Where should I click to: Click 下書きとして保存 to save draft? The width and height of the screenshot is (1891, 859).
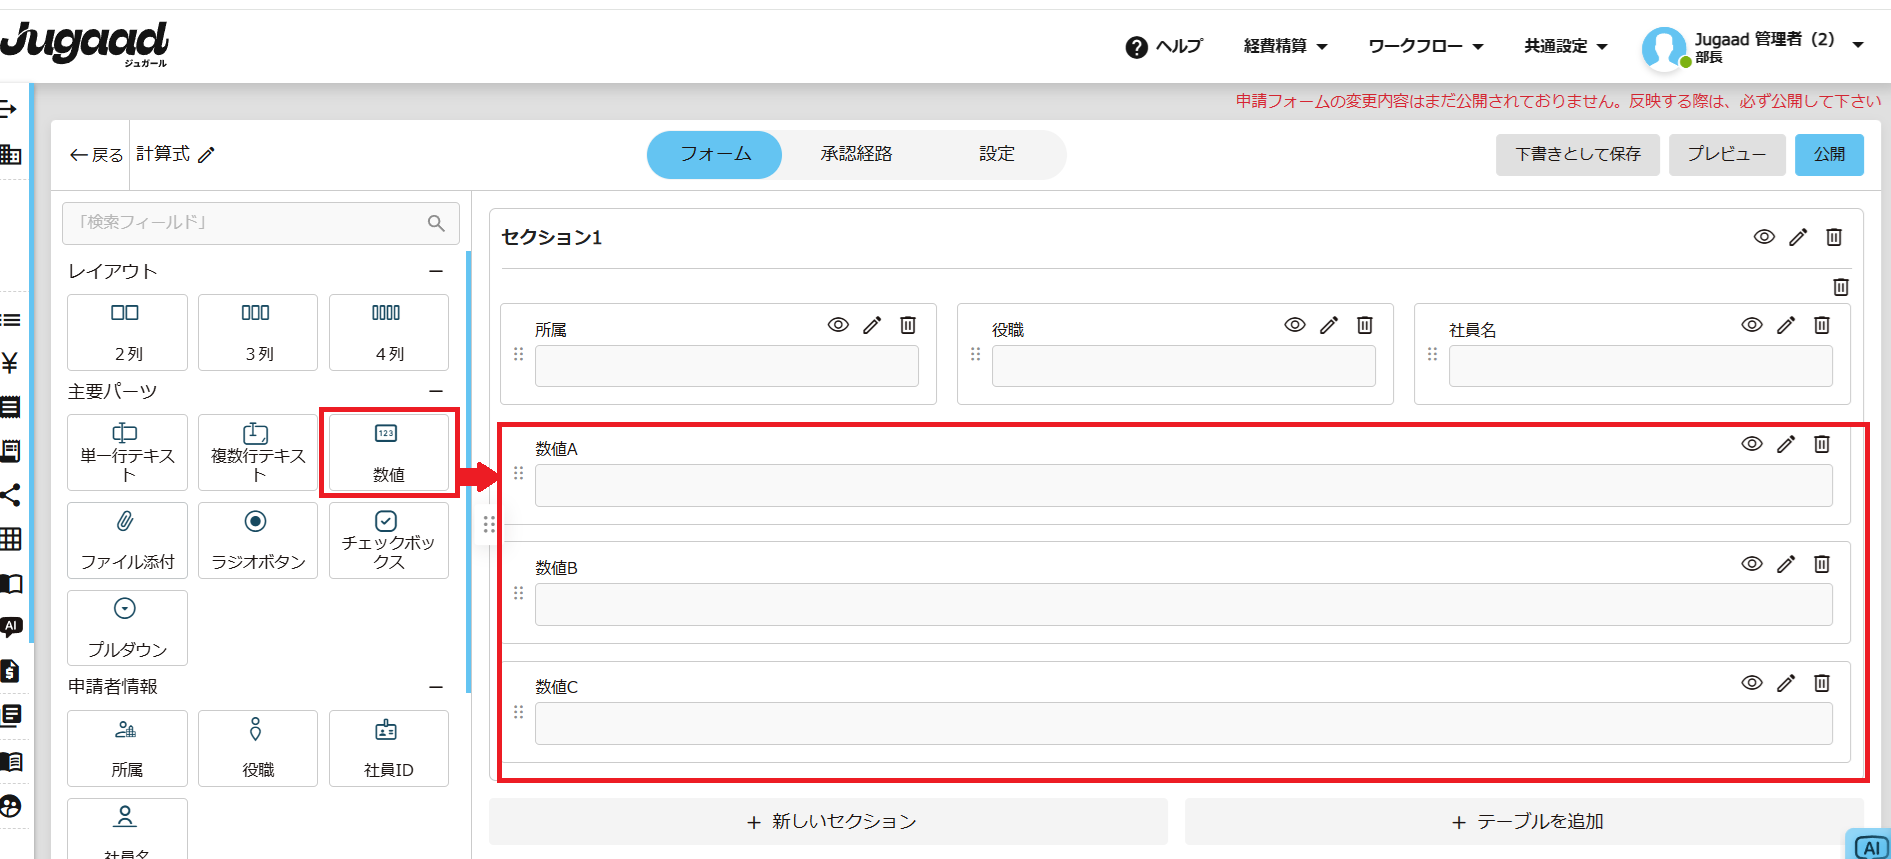coord(1577,155)
